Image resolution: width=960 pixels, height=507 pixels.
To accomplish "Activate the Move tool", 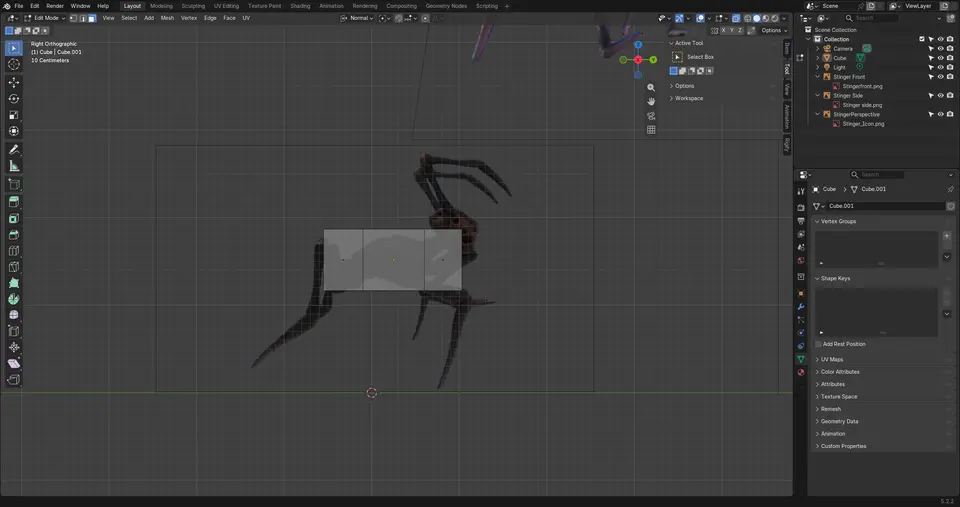I will [13, 82].
